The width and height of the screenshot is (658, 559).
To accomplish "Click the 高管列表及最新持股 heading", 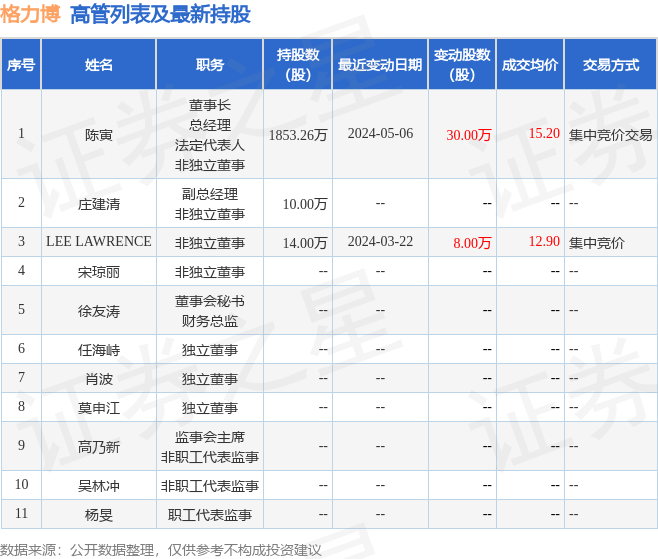I will (x=160, y=14).
